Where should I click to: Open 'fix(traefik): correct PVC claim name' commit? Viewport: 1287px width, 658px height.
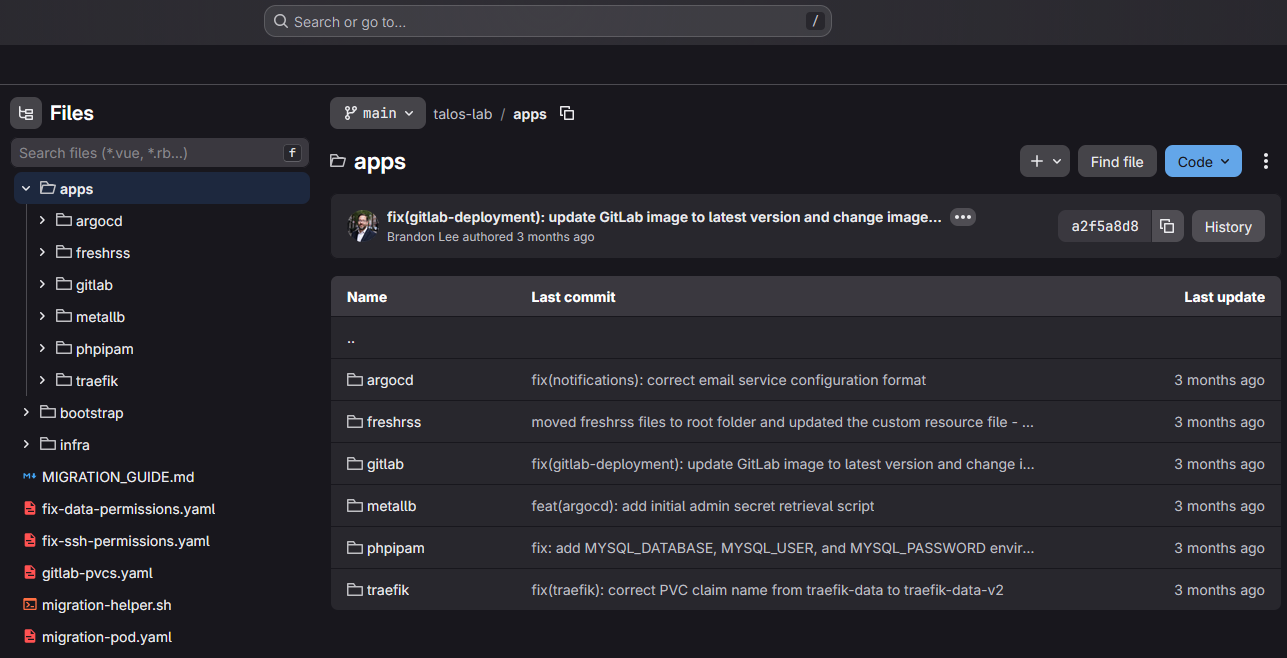click(767, 590)
